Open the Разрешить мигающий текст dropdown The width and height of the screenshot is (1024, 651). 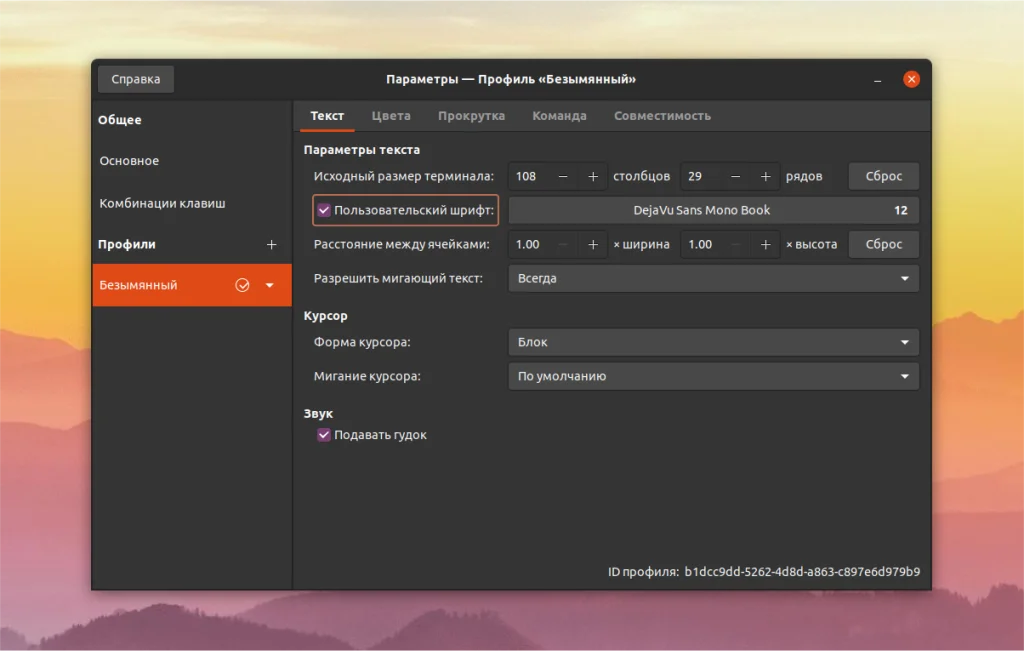712,278
